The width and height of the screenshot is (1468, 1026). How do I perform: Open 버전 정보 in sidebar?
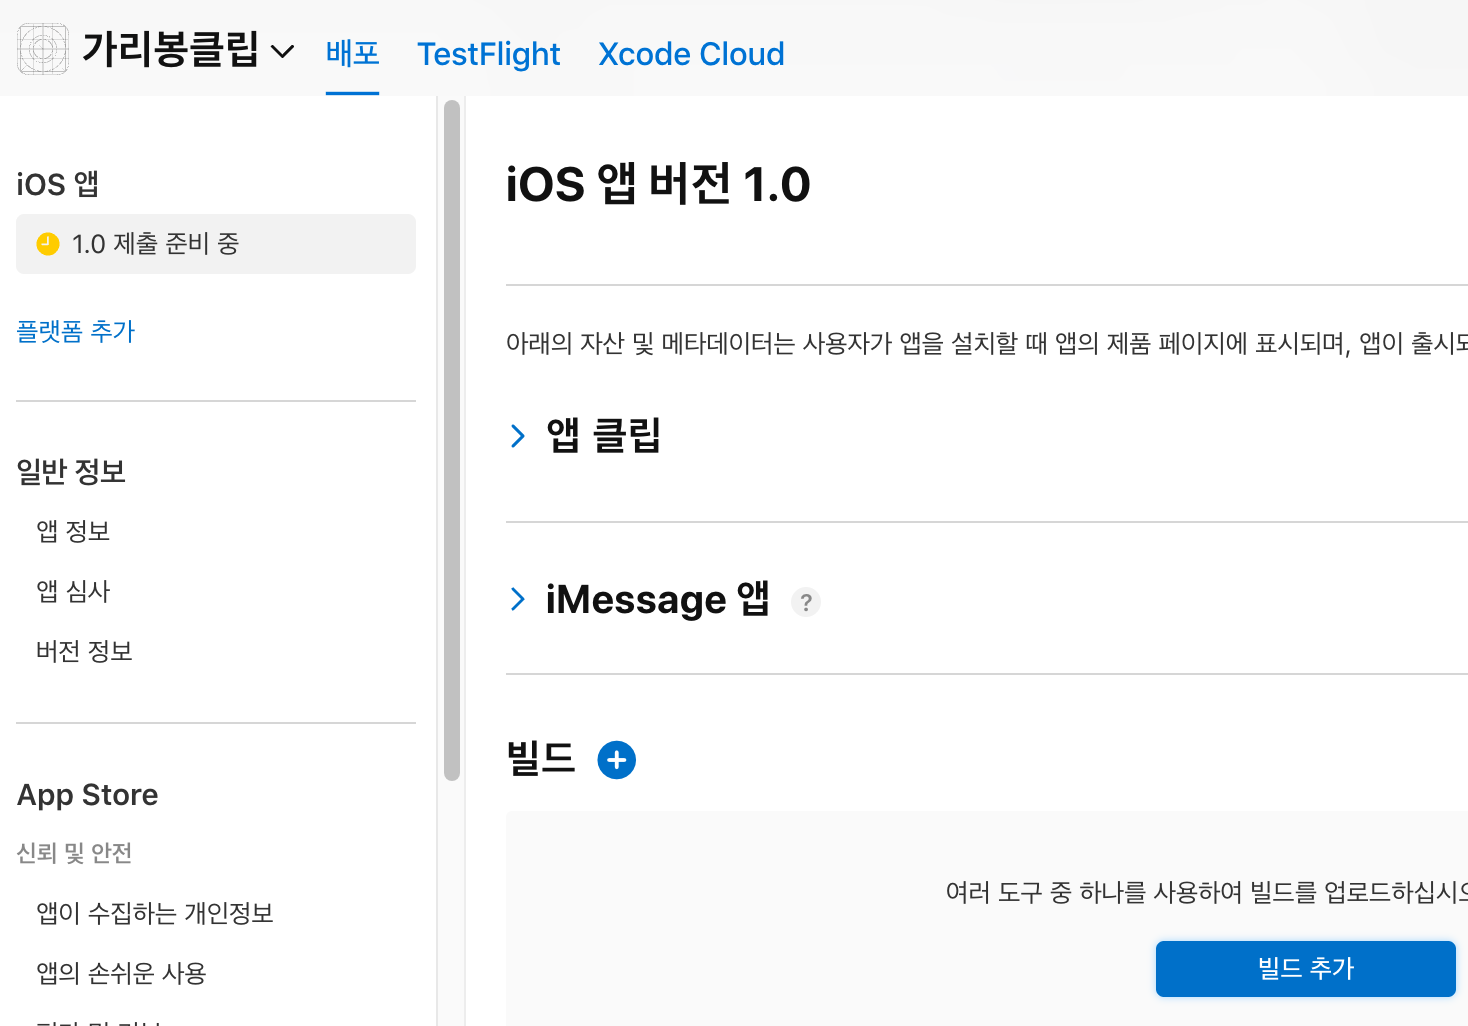(x=84, y=651)
